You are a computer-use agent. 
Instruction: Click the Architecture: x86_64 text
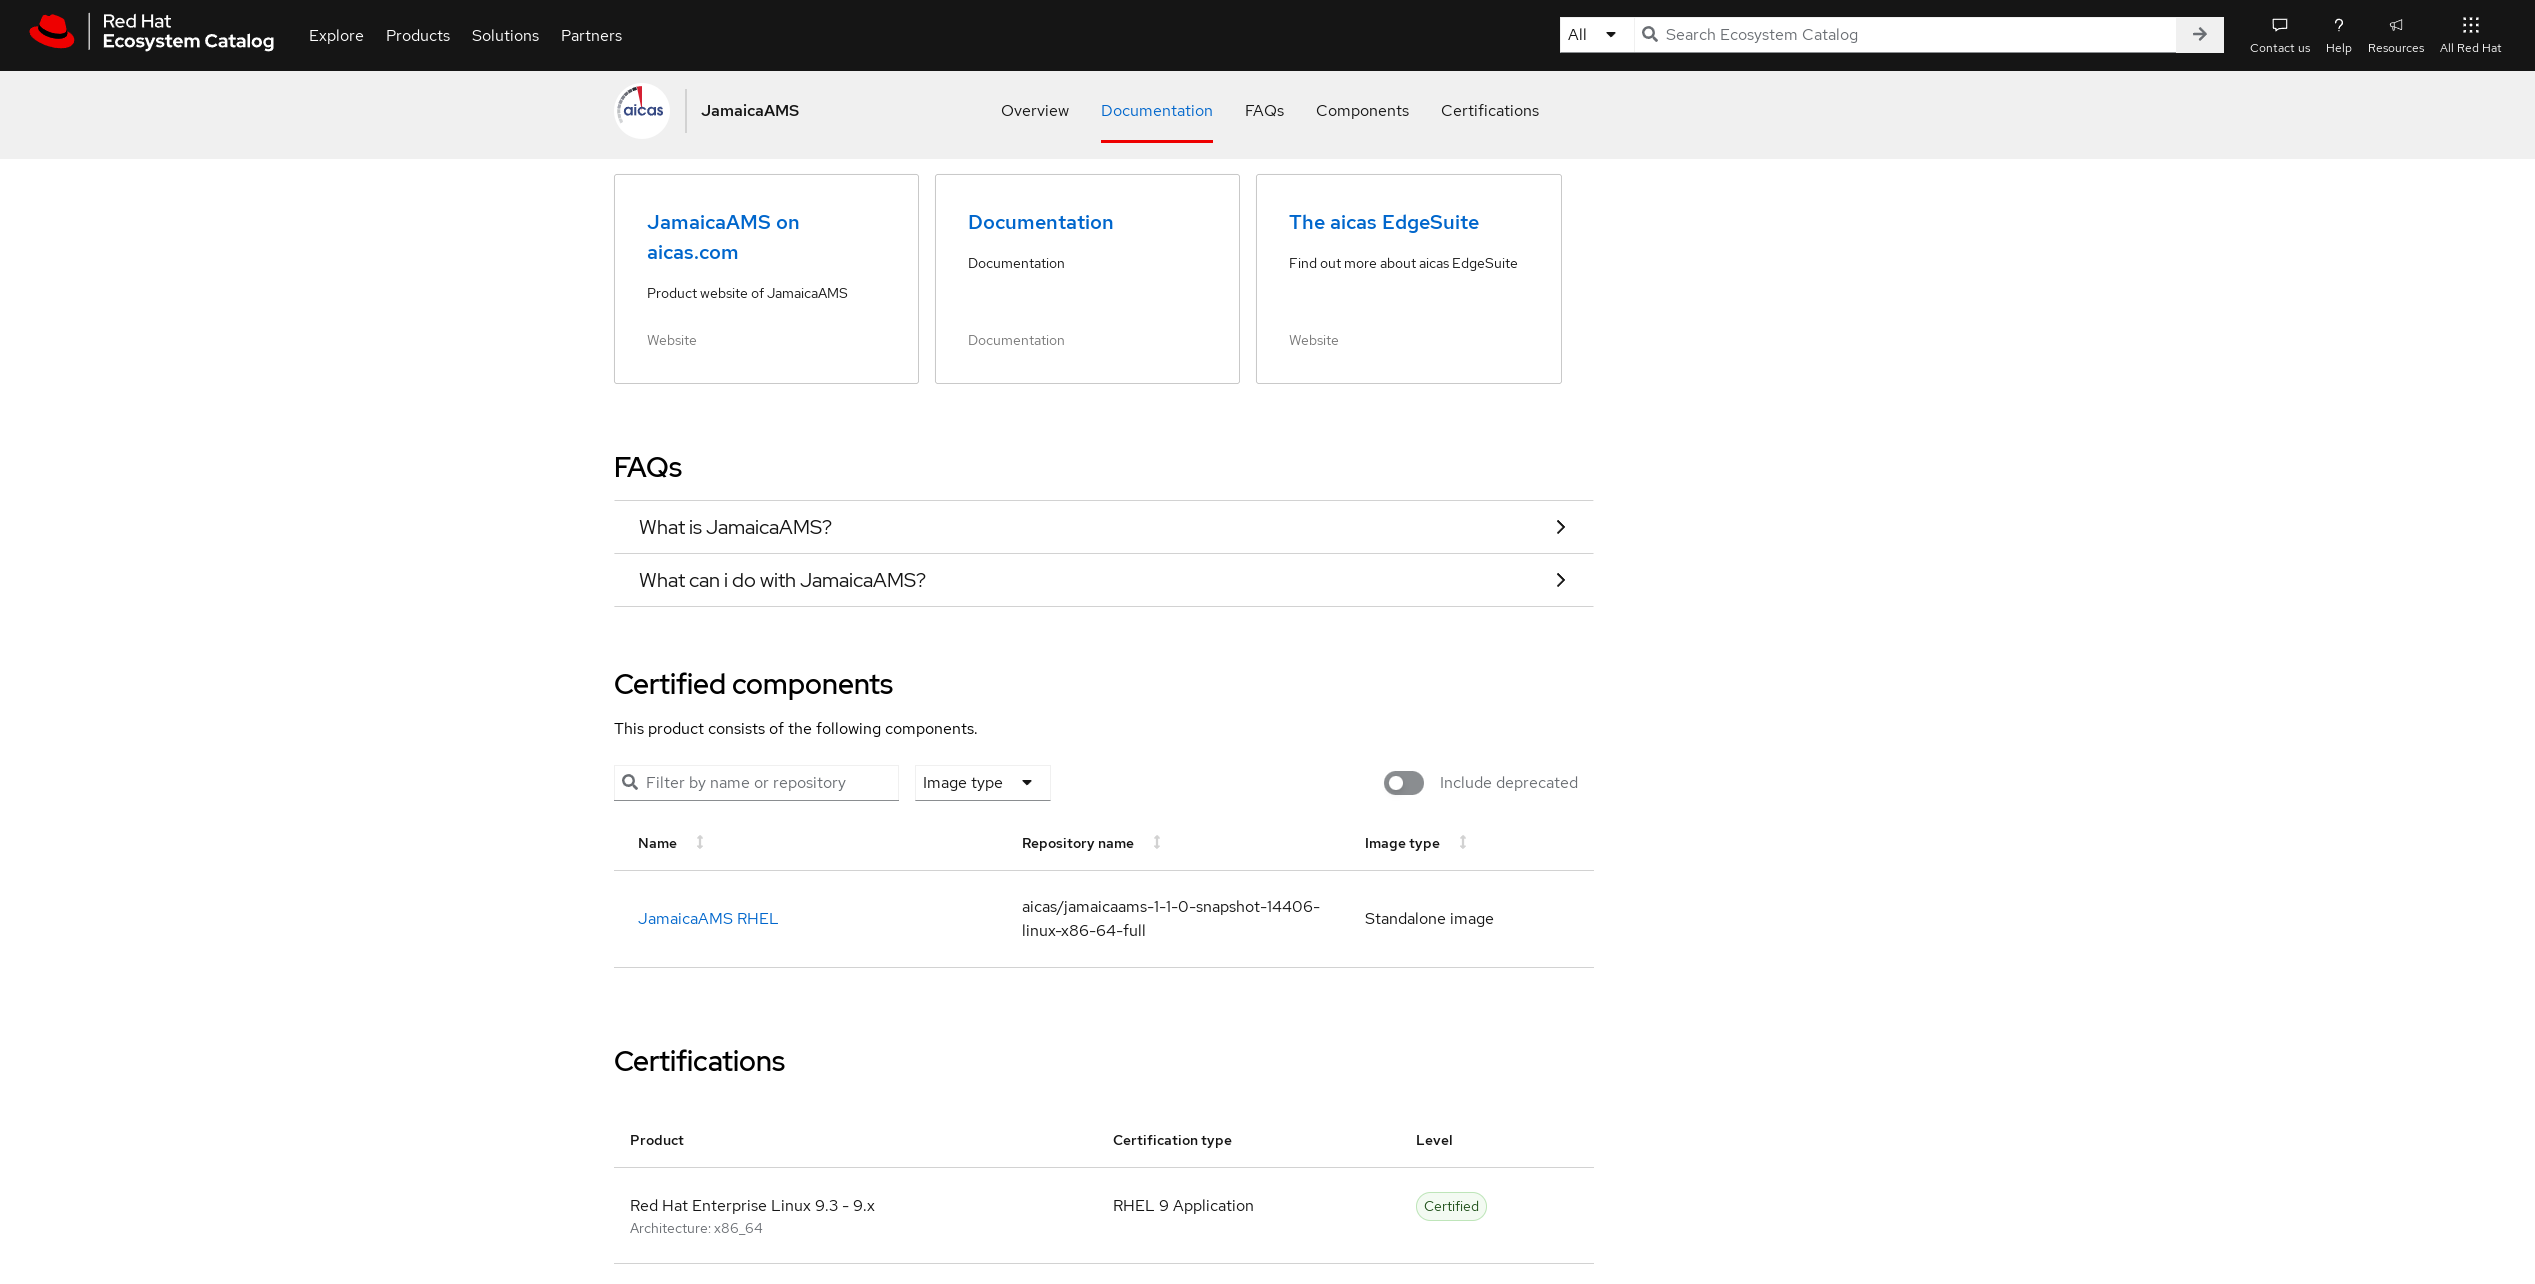696,1229
